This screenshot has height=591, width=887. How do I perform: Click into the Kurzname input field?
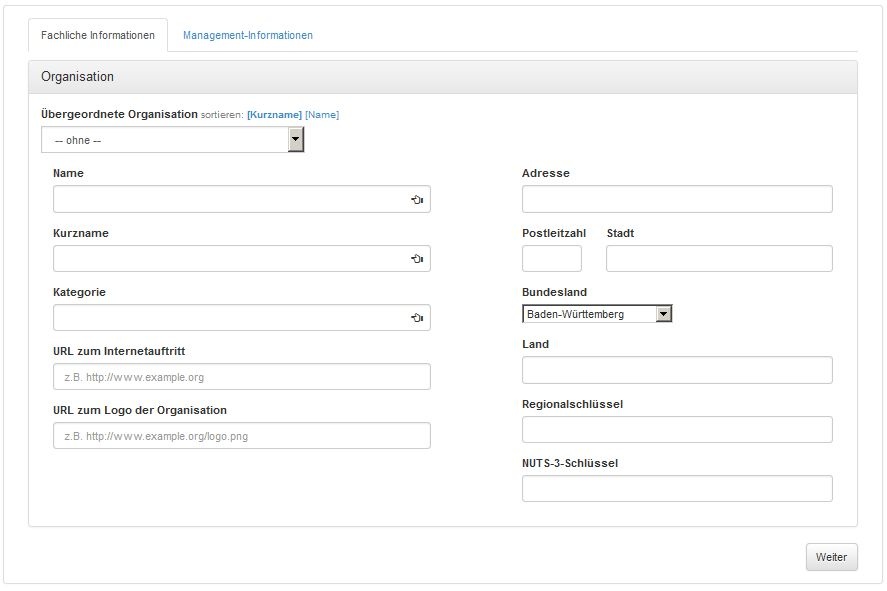pyautogui.click(x=230, y=259)
